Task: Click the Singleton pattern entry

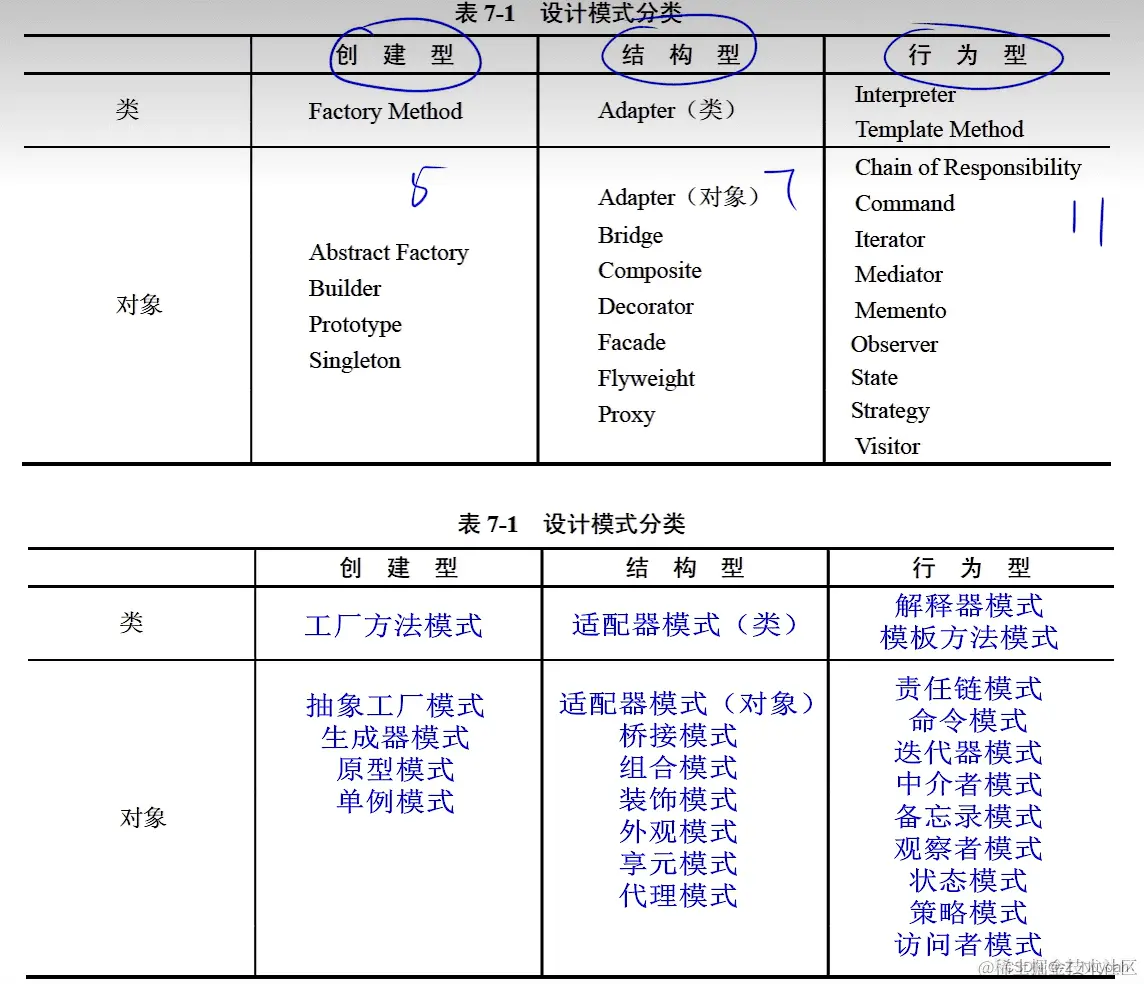Action: 354,360
